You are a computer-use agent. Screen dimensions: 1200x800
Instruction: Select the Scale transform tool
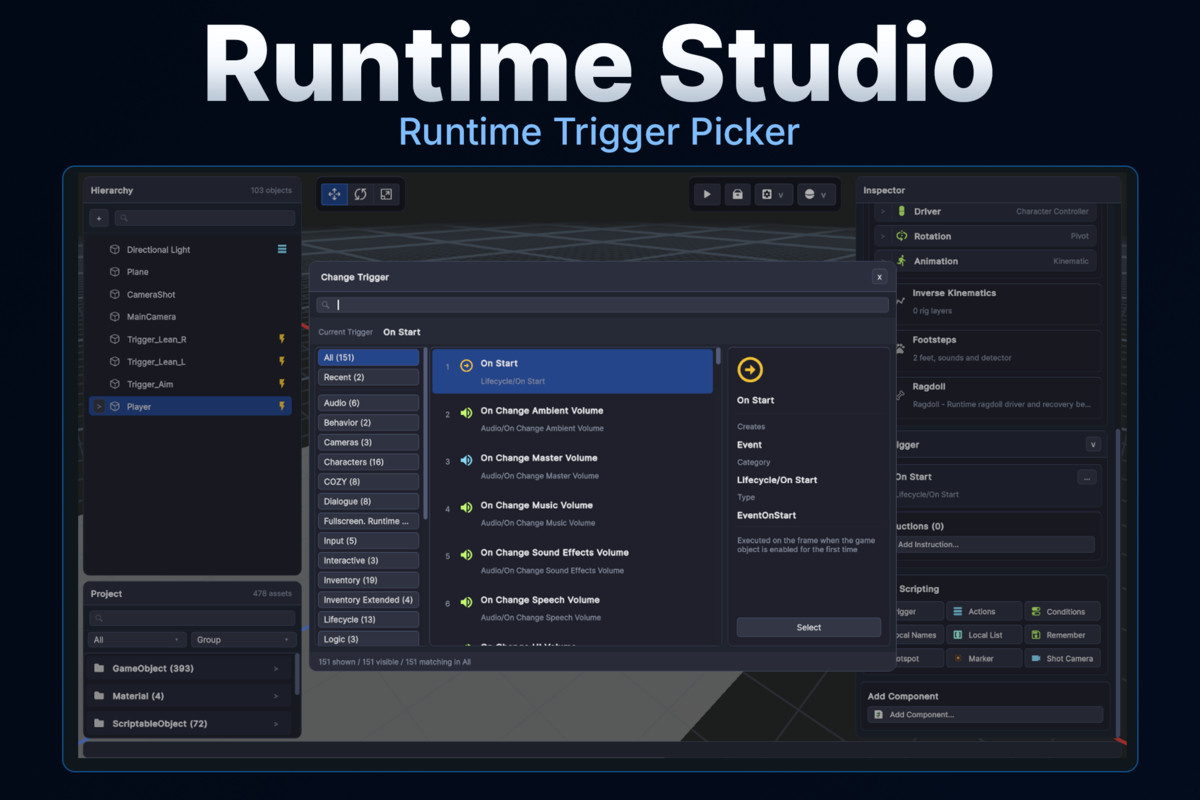click(386, 194)
